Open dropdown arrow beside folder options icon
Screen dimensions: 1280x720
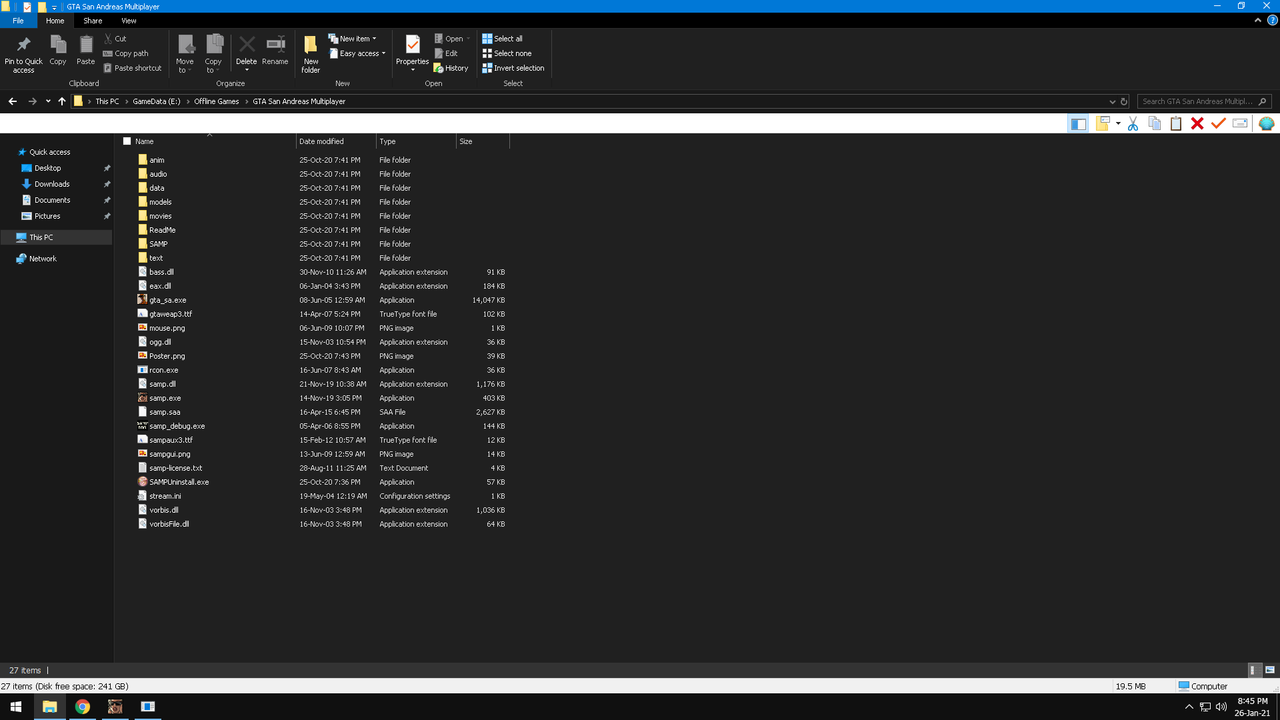coord(1118,124)
